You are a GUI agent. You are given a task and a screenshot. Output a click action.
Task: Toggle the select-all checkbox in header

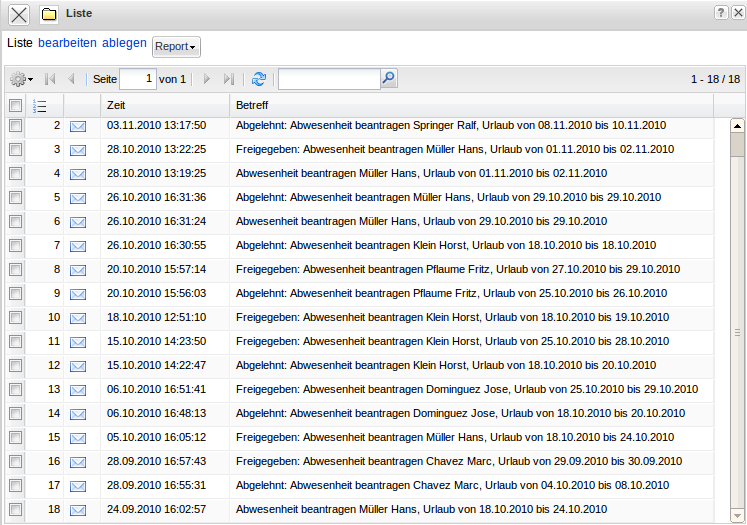[15, 106]
